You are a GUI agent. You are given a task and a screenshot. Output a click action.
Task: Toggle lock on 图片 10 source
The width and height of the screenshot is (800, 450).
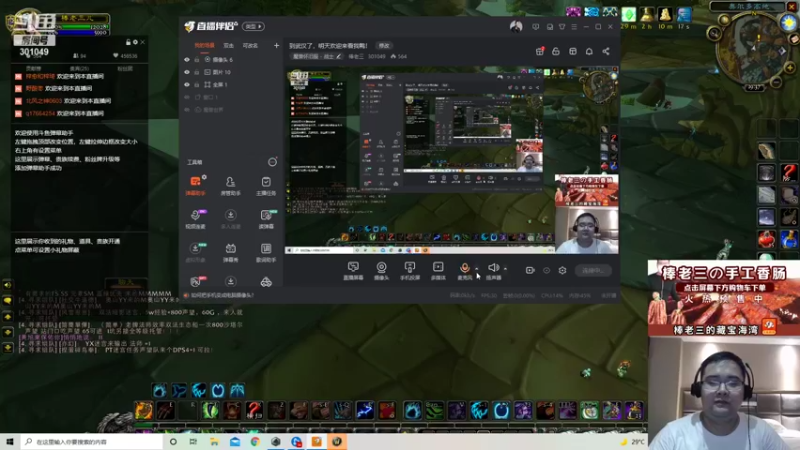point(196,72)
